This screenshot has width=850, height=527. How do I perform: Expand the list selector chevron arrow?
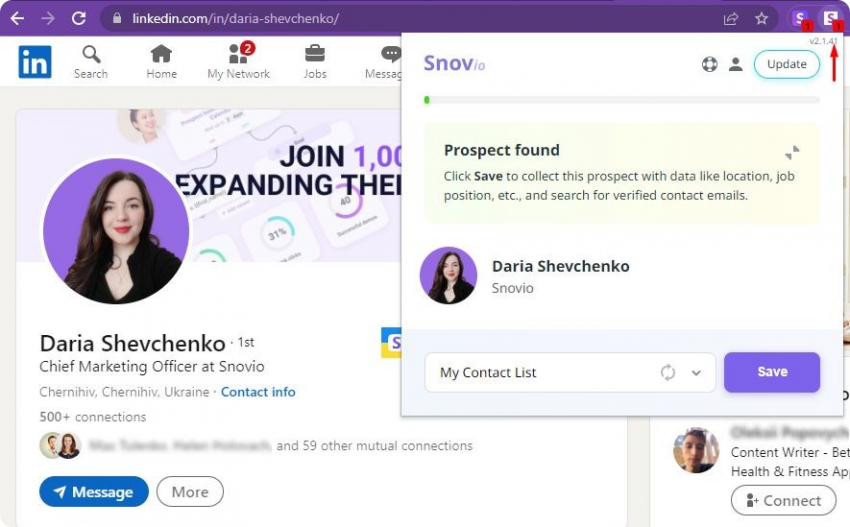point(697,372)
